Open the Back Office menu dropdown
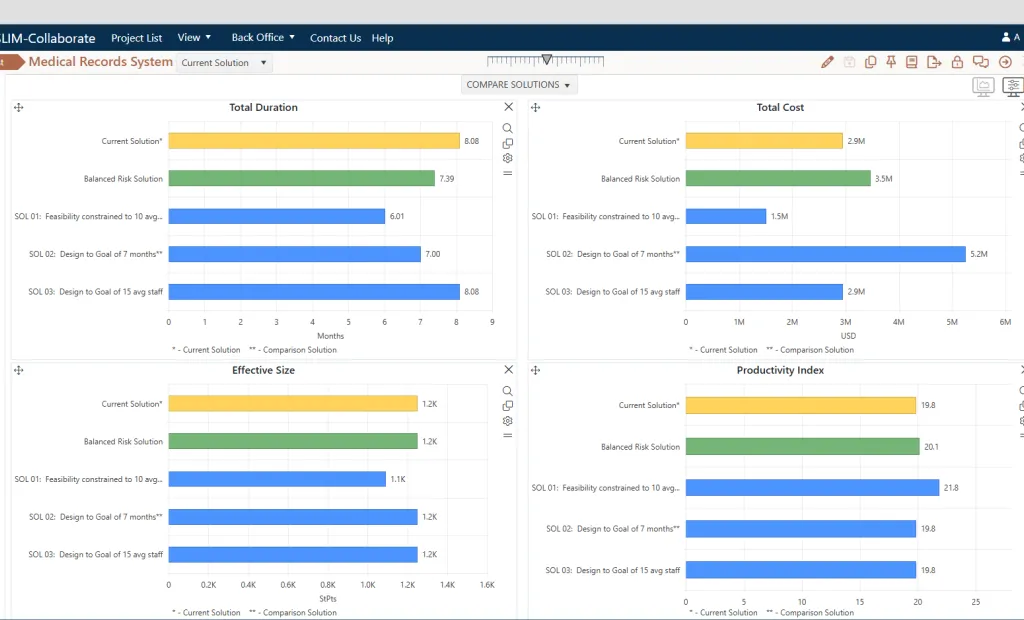 pyautogui.click(x=263, y=37)
